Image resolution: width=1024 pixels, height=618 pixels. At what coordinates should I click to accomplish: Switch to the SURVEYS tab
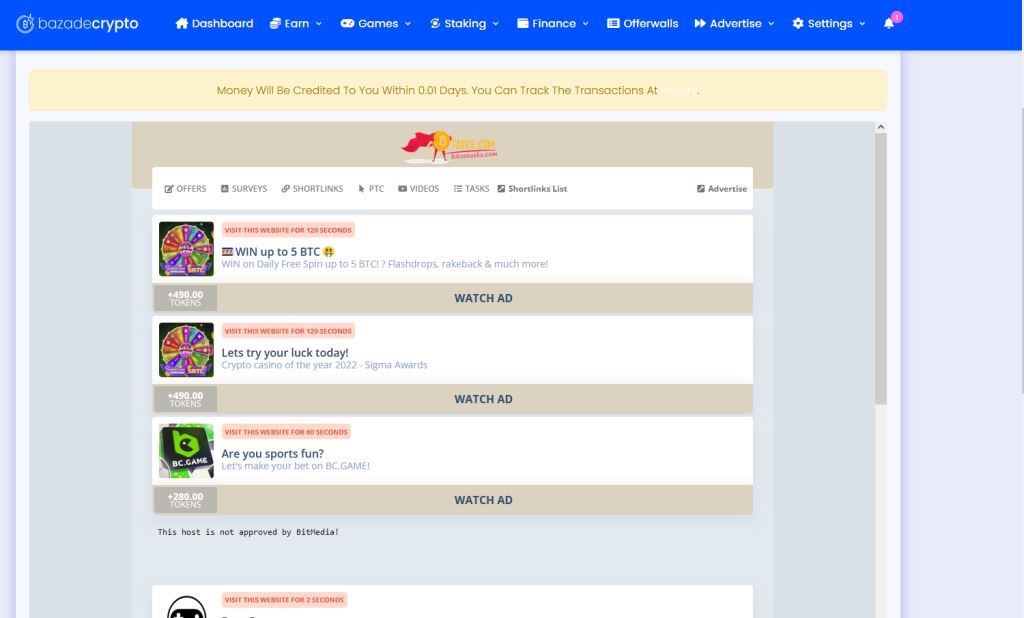coord(244,189)
